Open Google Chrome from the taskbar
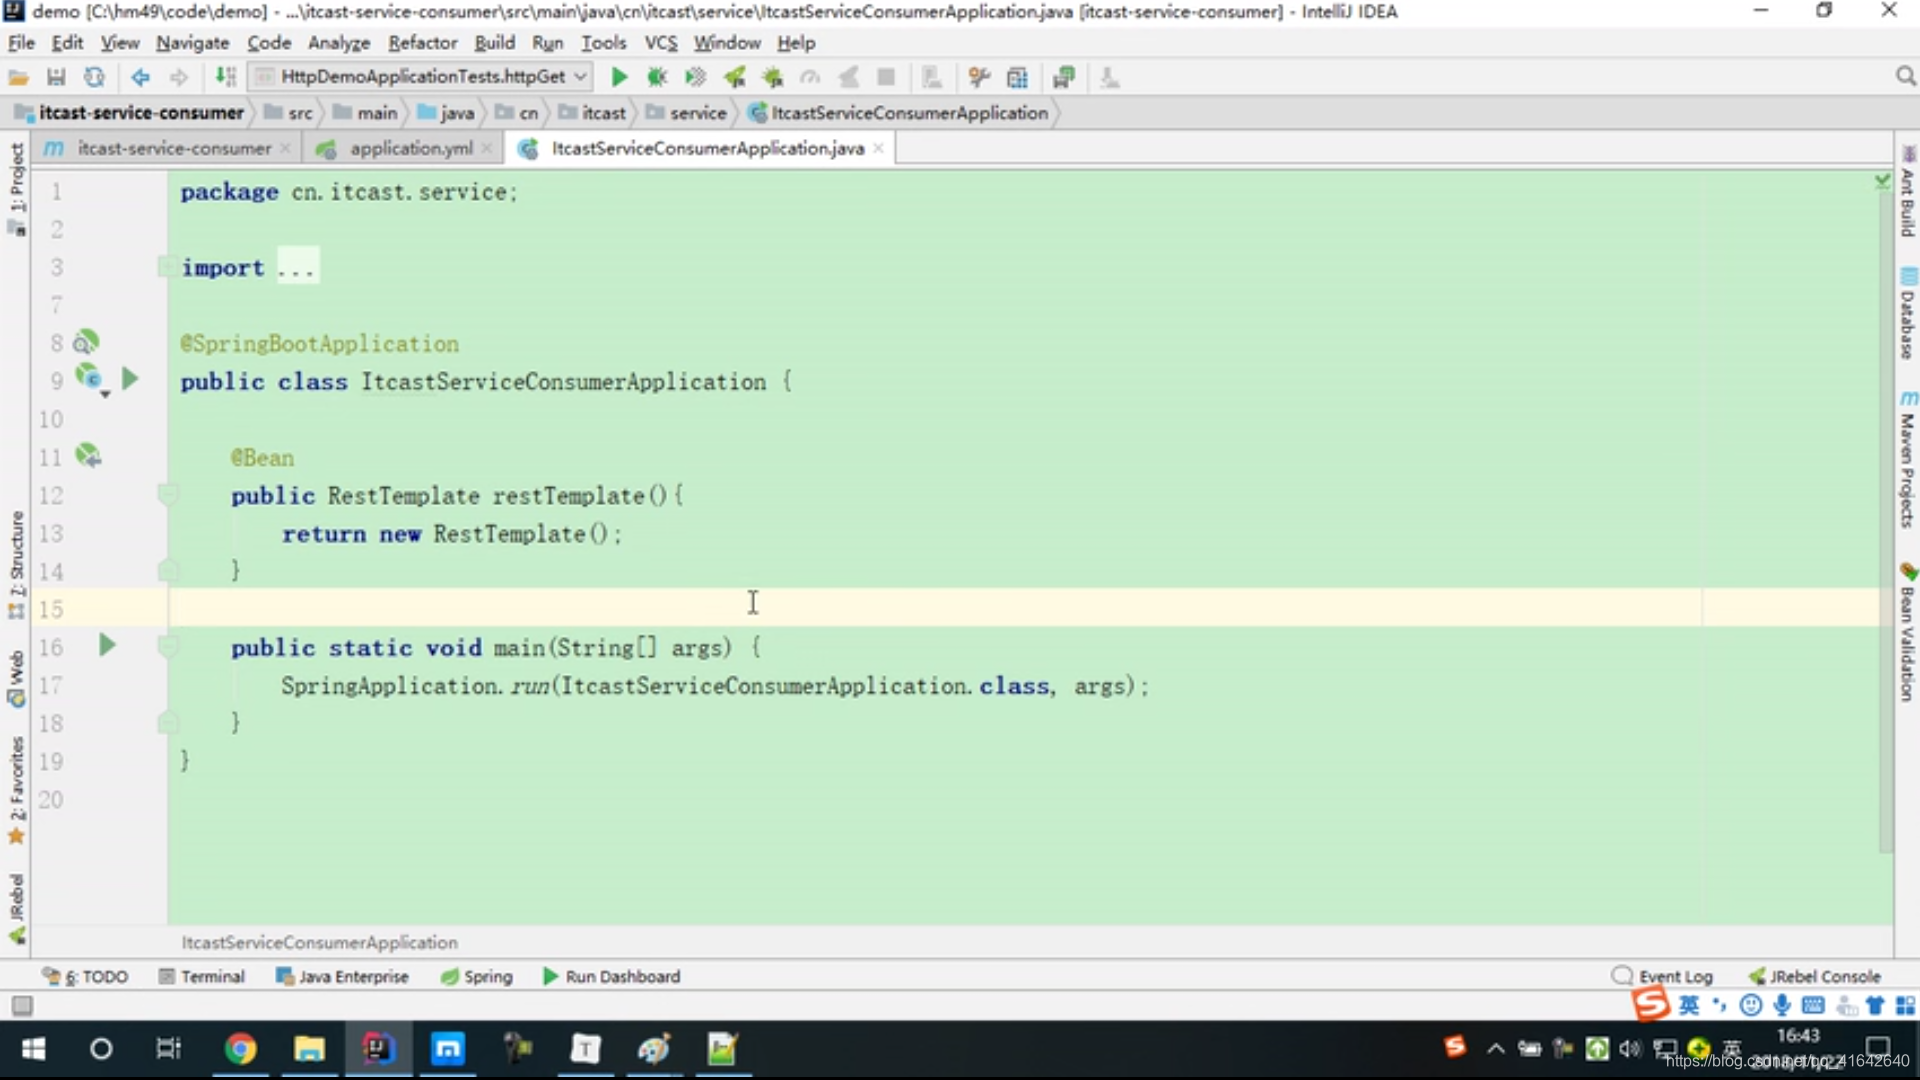 tap(240, 1049)
